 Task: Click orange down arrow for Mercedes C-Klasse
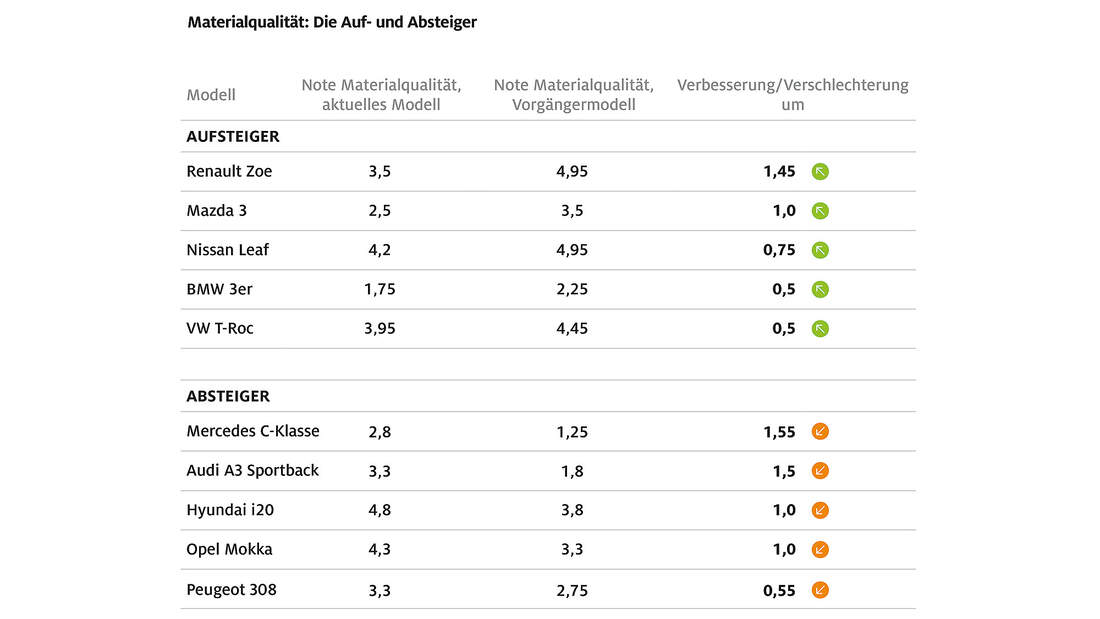point(820,431)
